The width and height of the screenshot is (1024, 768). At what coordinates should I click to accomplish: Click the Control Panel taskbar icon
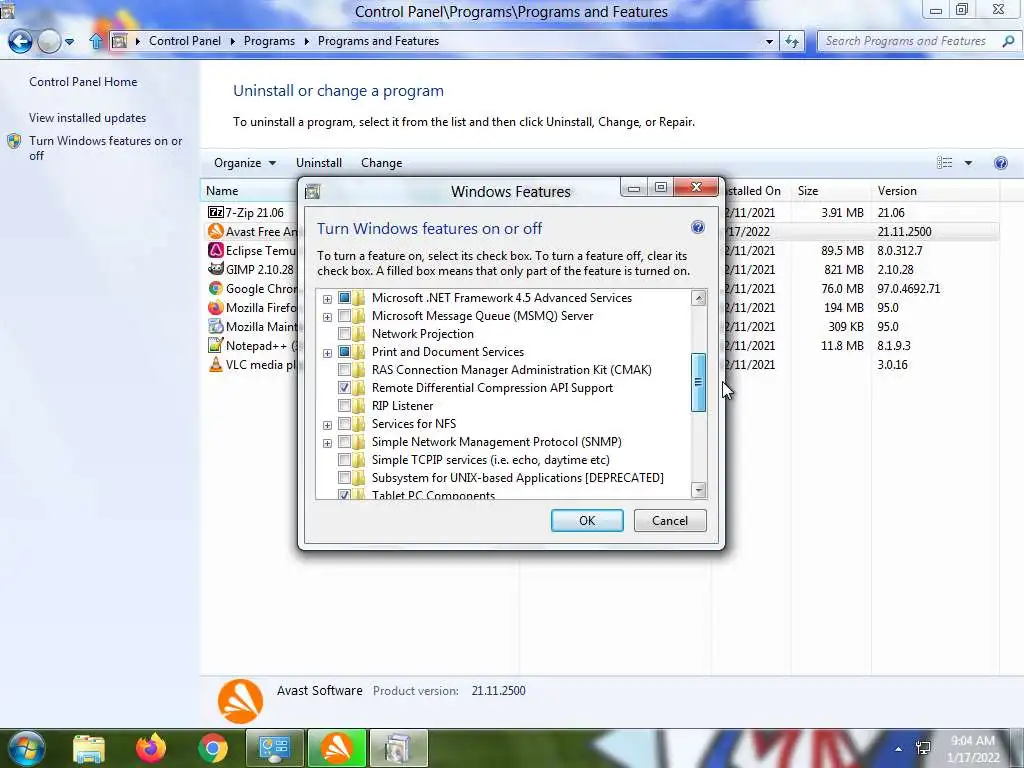274,748
